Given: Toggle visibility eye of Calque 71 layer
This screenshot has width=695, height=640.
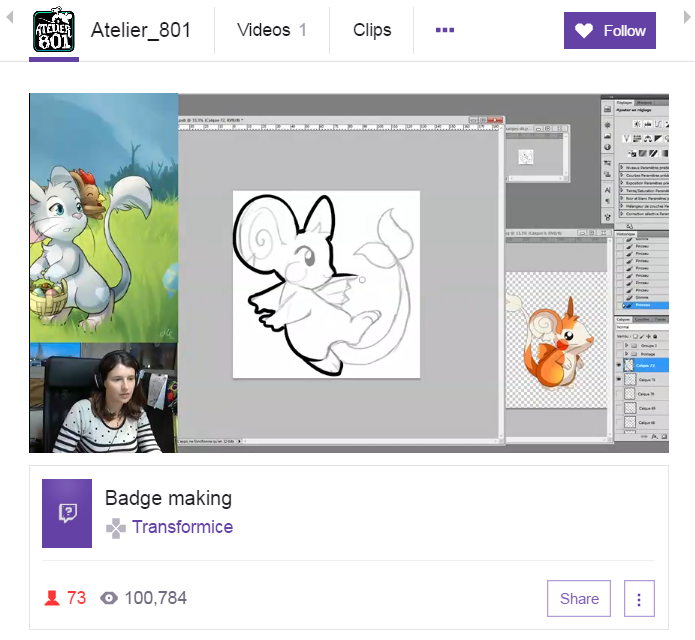Looking at the screenshot, I should pyautogui.click(x=619, y=379).
